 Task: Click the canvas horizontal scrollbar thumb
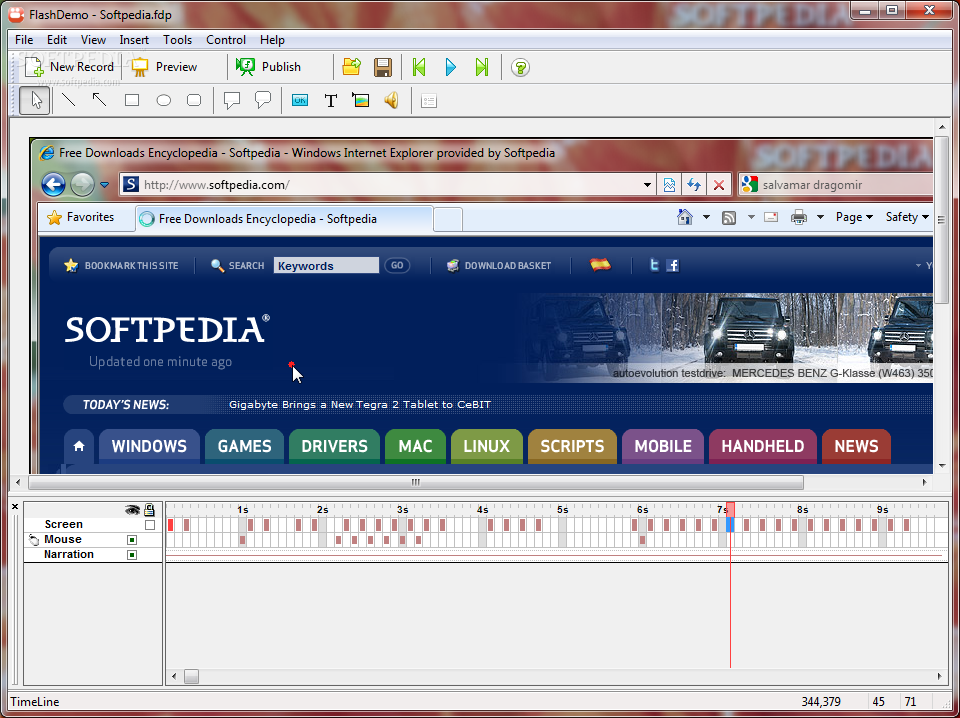(x=416, y=482)
